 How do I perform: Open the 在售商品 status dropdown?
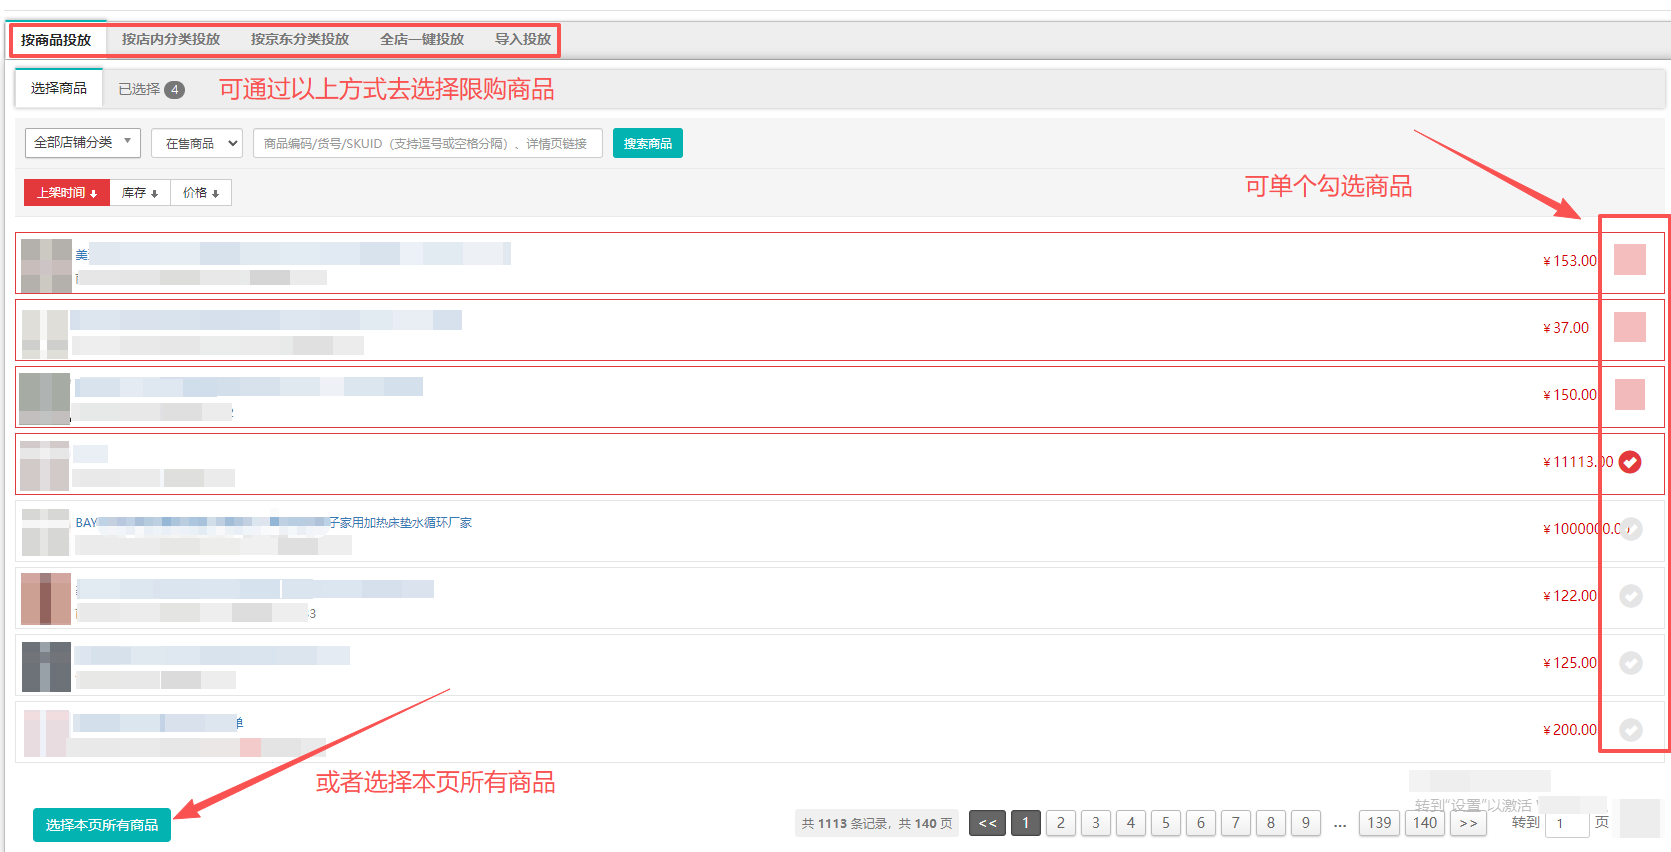(197, 143)
